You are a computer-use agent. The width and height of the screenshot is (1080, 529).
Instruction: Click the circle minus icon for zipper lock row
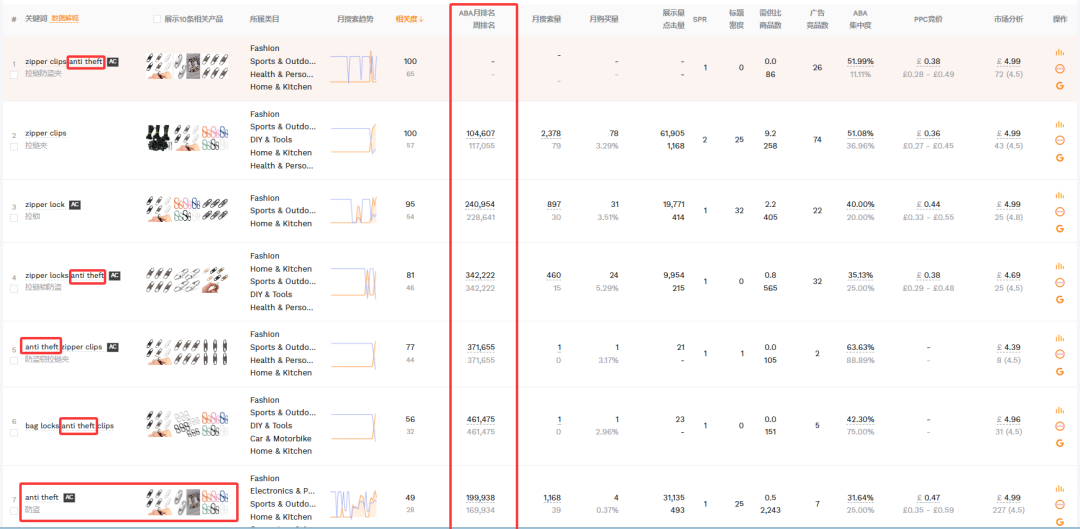[1059, 211]
